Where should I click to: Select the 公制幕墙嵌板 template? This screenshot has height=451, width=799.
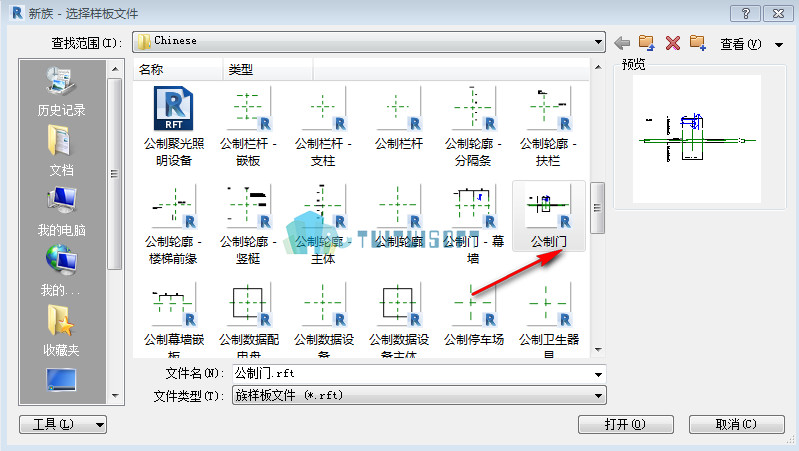[173, 320]
